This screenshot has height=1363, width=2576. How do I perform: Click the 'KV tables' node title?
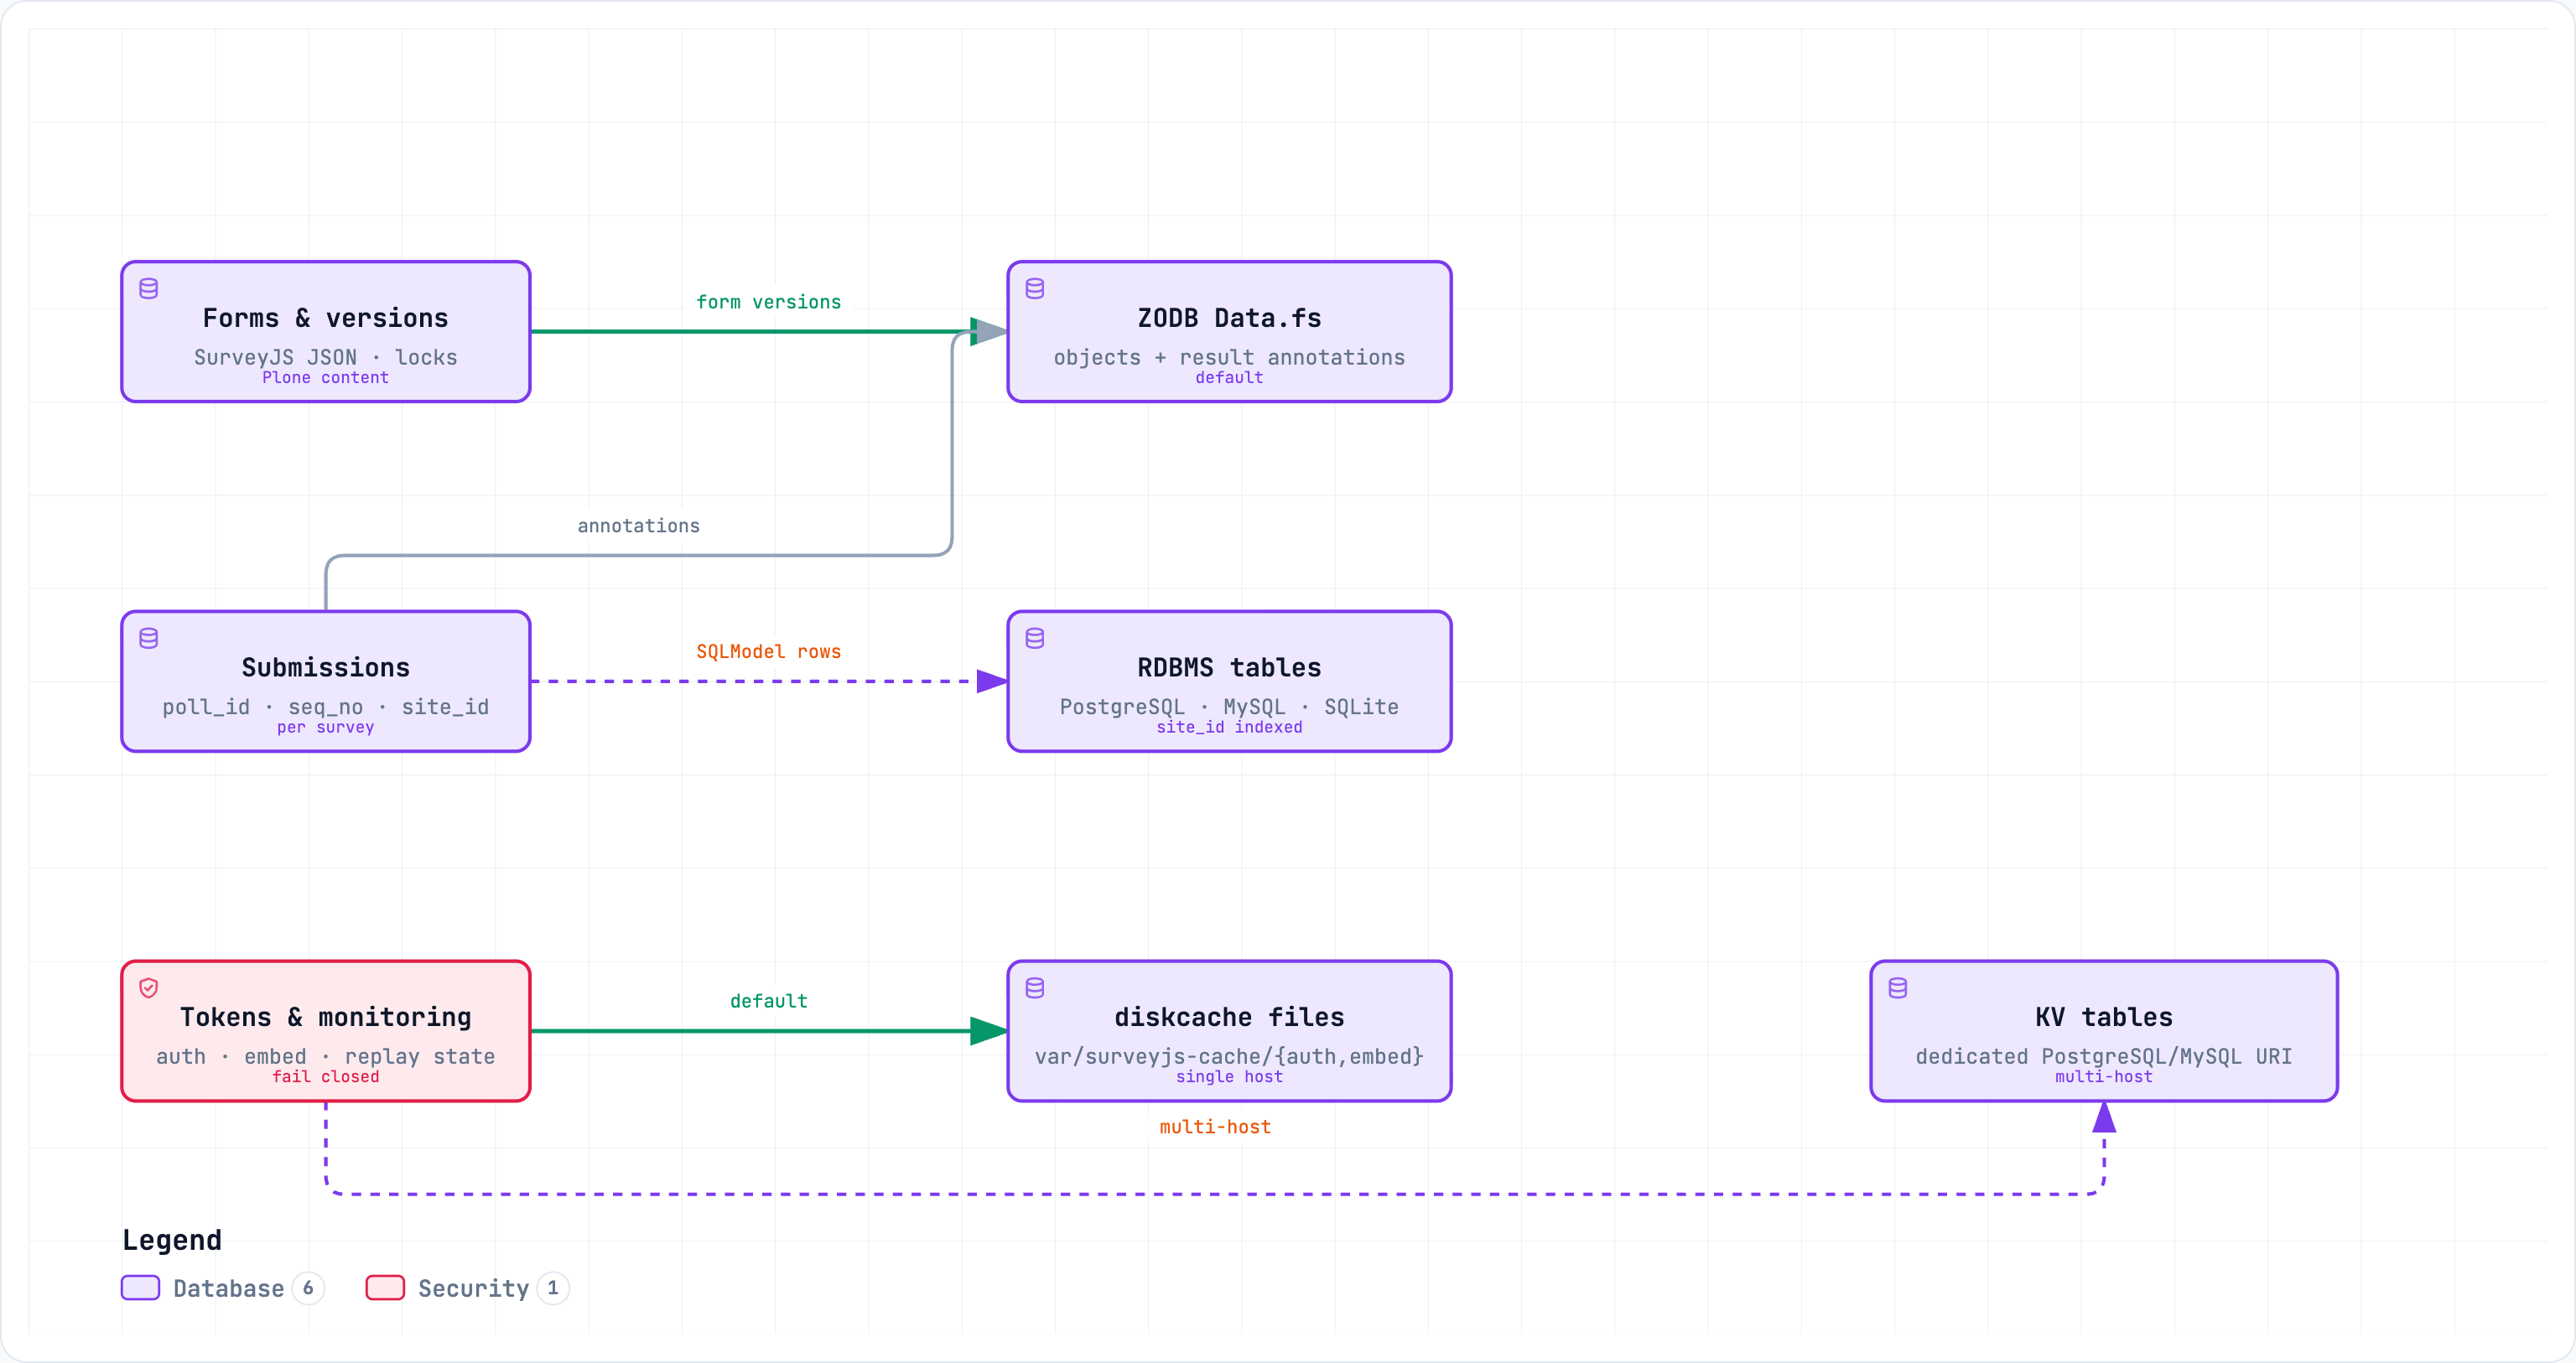[x=2104, y=1017]
